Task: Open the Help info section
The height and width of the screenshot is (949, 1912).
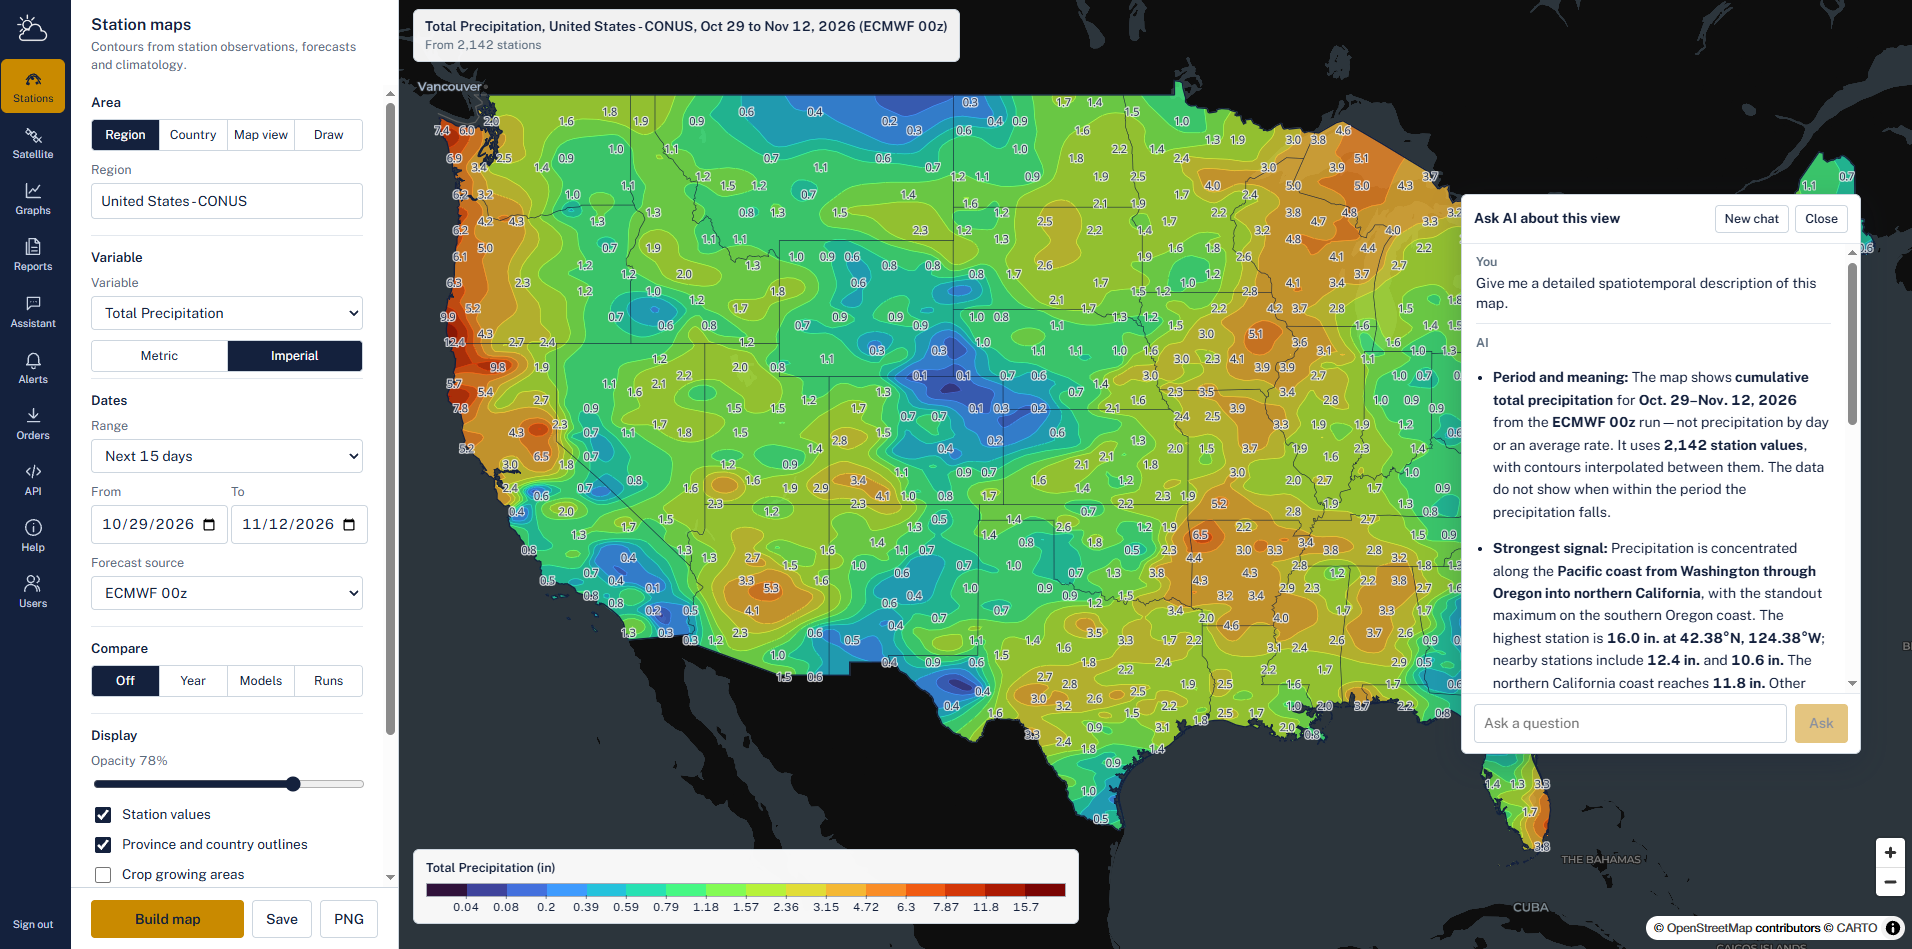Action: [x=33, y=536]
